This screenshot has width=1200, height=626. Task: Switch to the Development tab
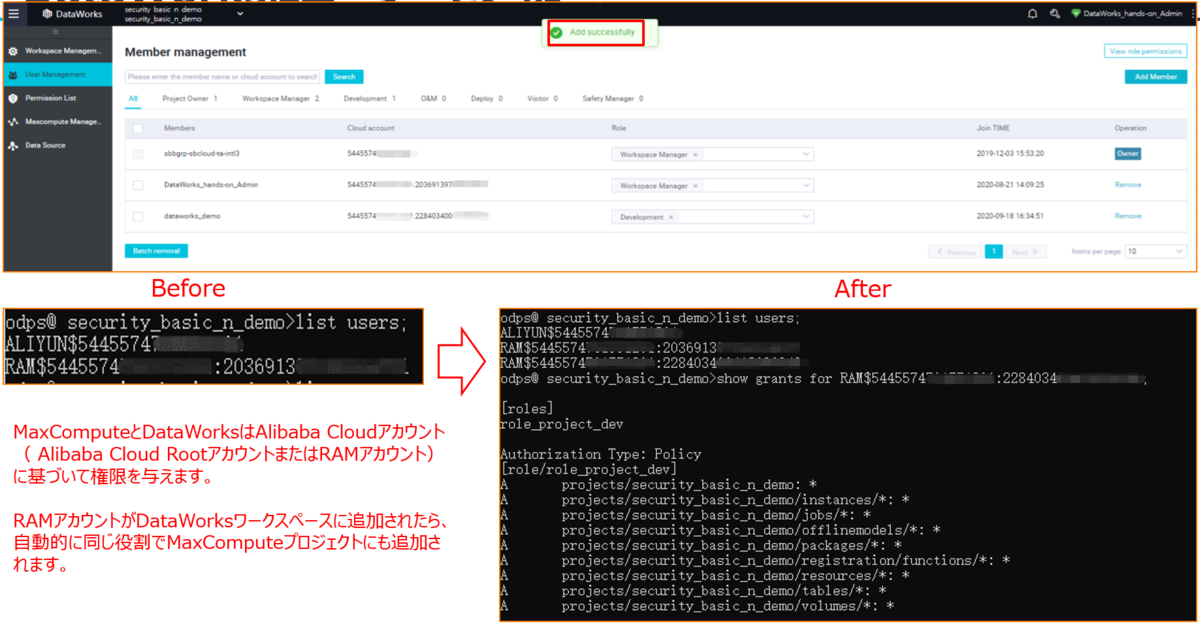[370, 98]
